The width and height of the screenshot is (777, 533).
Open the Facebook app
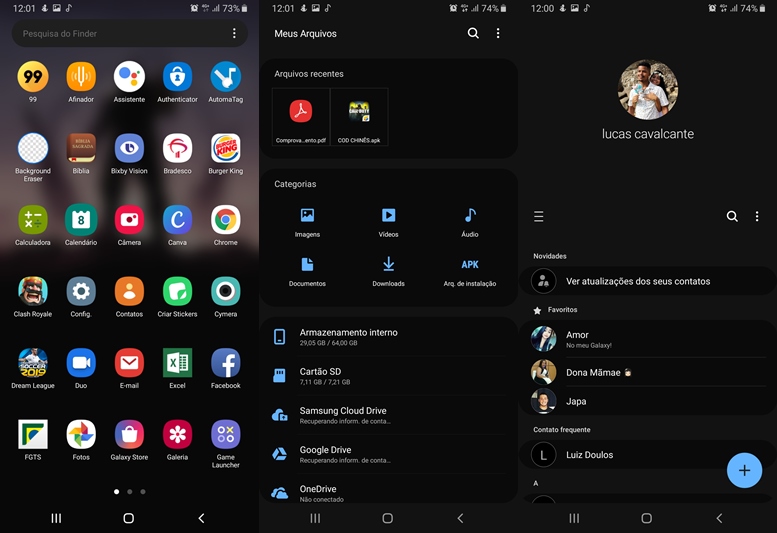click(225, 363)
